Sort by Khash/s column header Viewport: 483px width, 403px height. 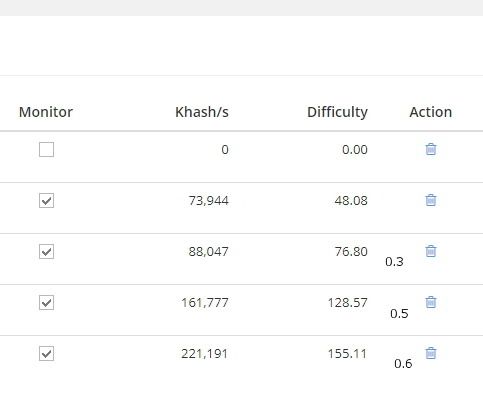click(202, 112)
